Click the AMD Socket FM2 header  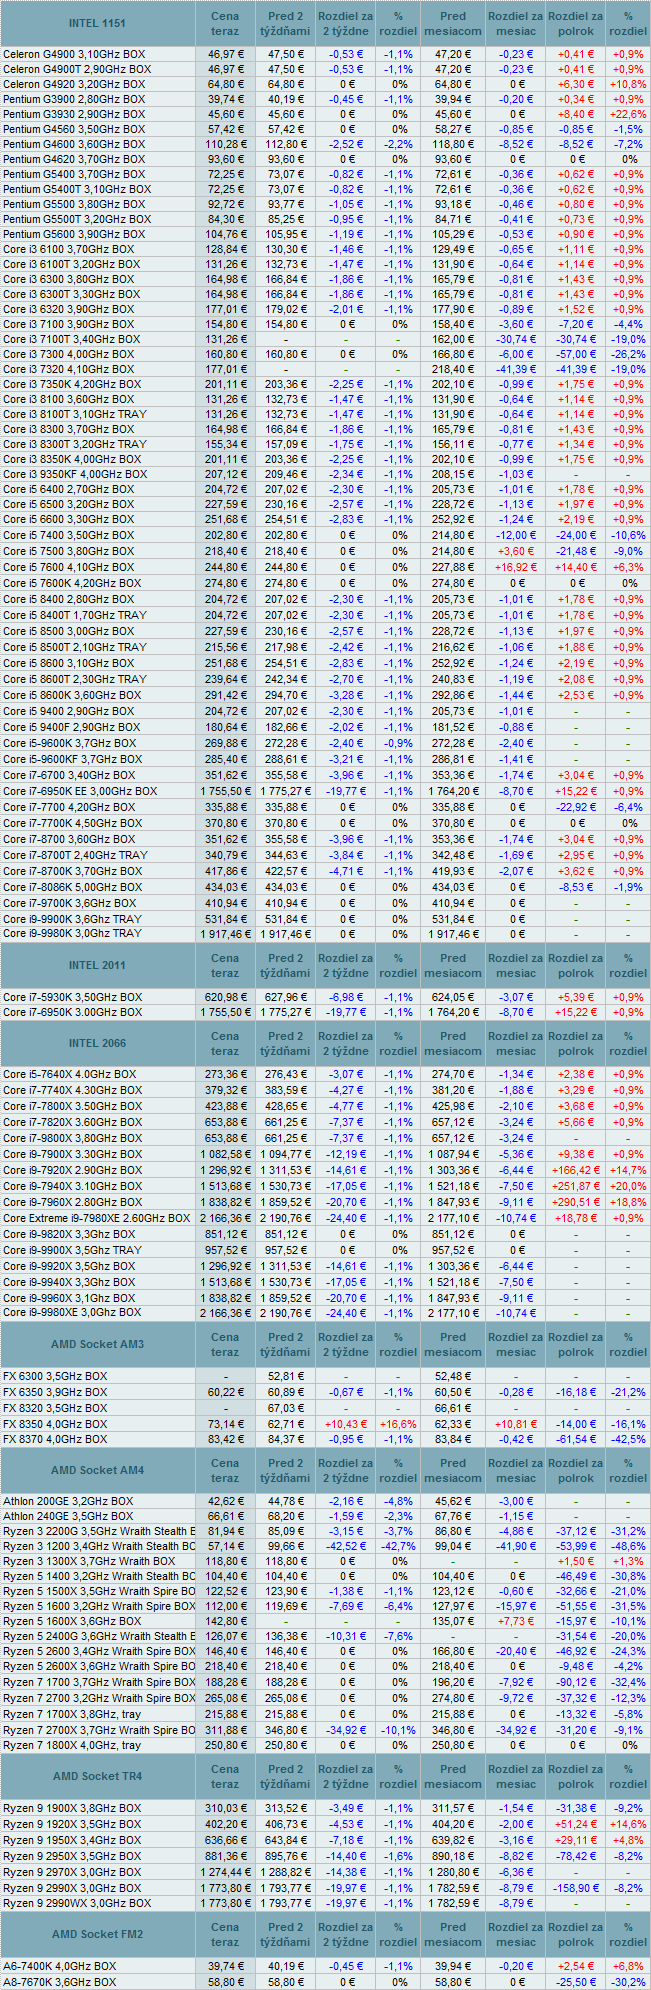click(x=97, y=1934)
